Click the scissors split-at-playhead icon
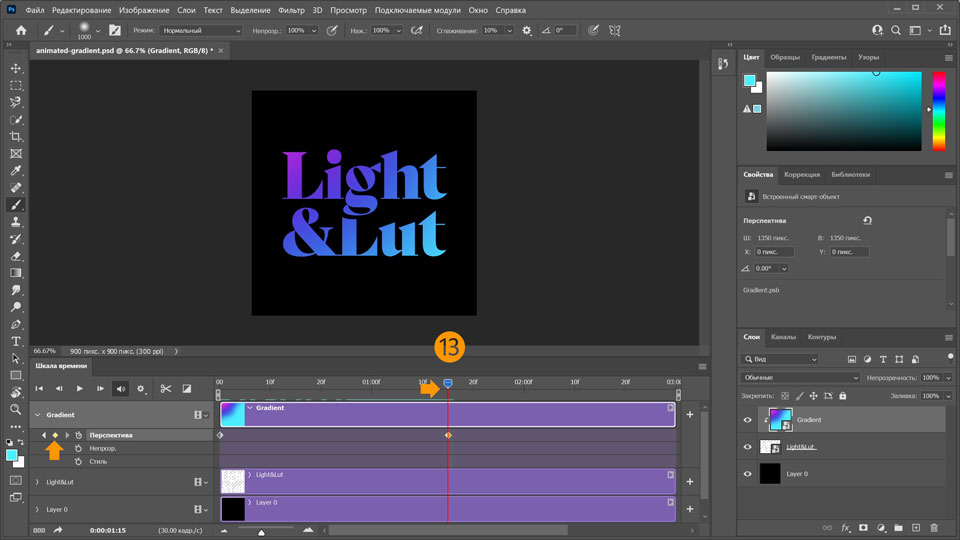Image resolution: width=960 pixels, height=540 pixels. click(x=166, y=388)
